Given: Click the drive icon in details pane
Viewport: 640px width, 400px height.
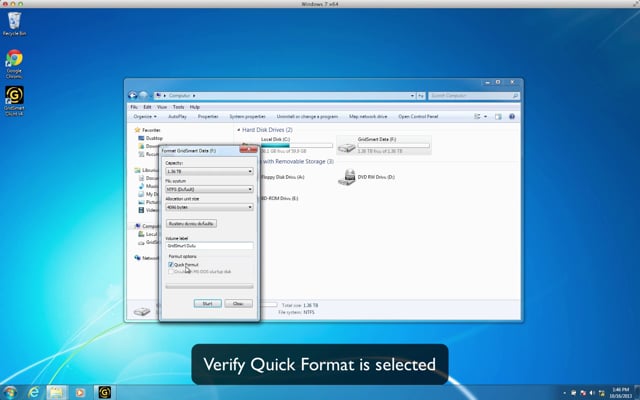Looking at the screenshot, I should 142,311.
